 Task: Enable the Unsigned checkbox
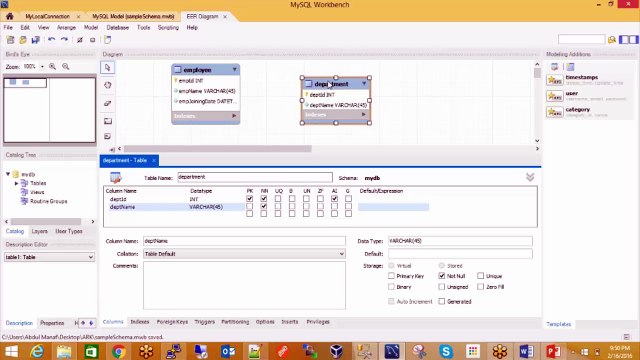(442, 287)
